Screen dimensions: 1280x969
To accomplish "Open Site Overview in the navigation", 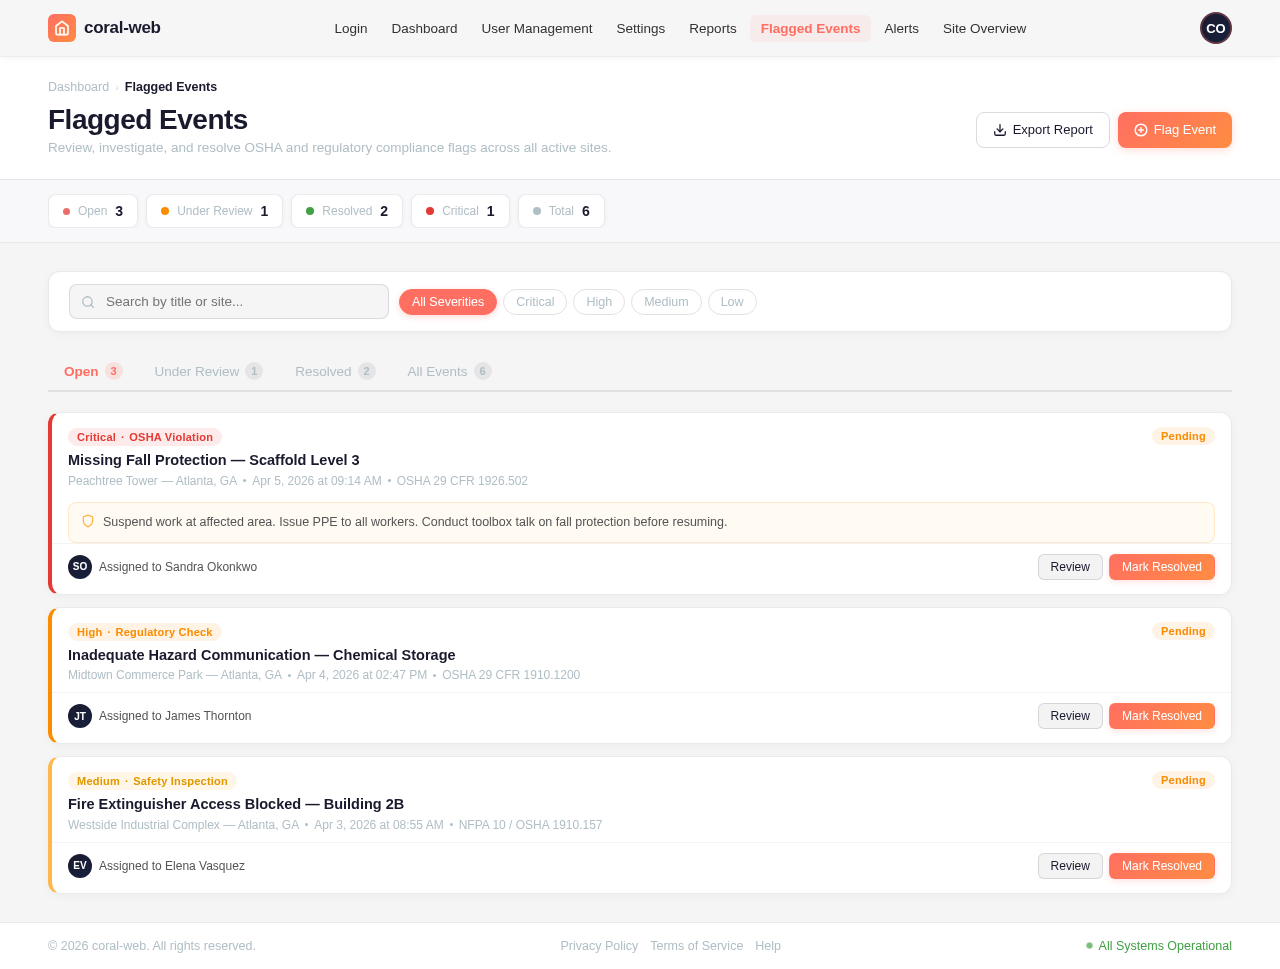I will click(984, 28).
